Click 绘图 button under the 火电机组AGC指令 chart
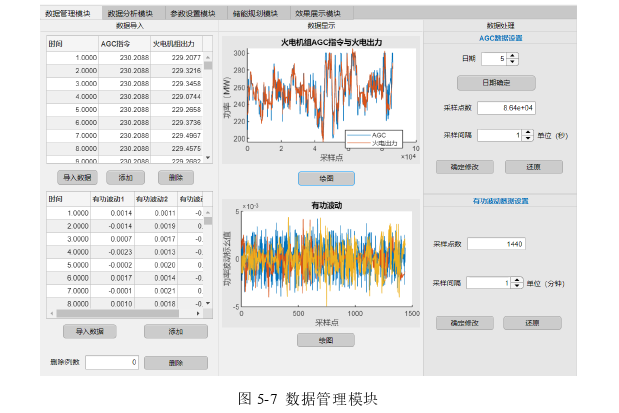619x413 pixels. click(326, 178)
